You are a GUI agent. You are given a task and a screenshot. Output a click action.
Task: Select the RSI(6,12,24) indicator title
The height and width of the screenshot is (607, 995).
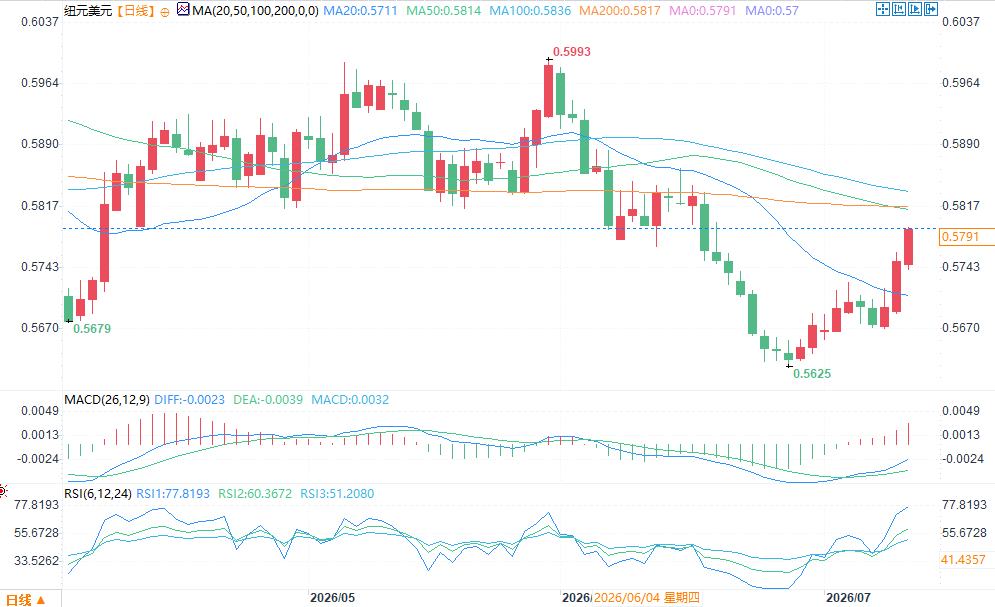click(98, 493)
